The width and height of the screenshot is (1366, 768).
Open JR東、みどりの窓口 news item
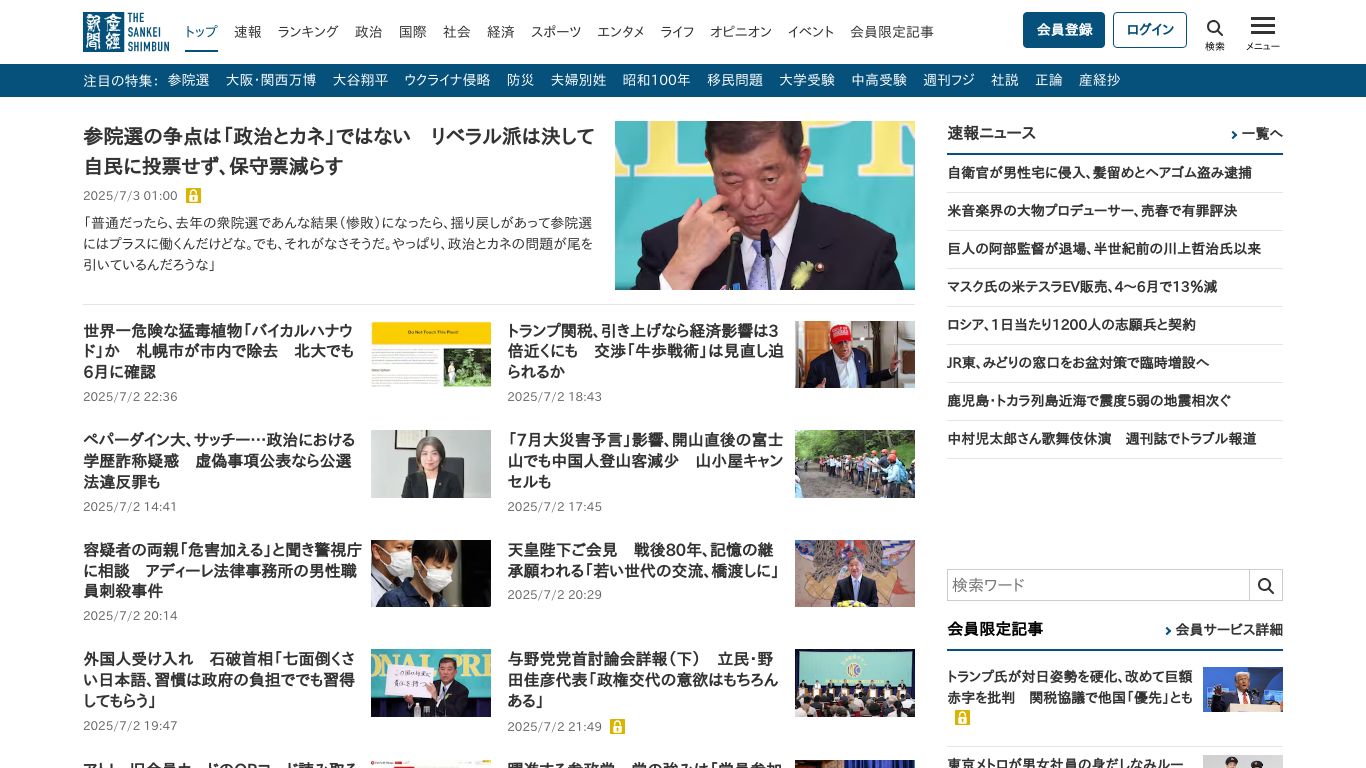click(1079, 363)
